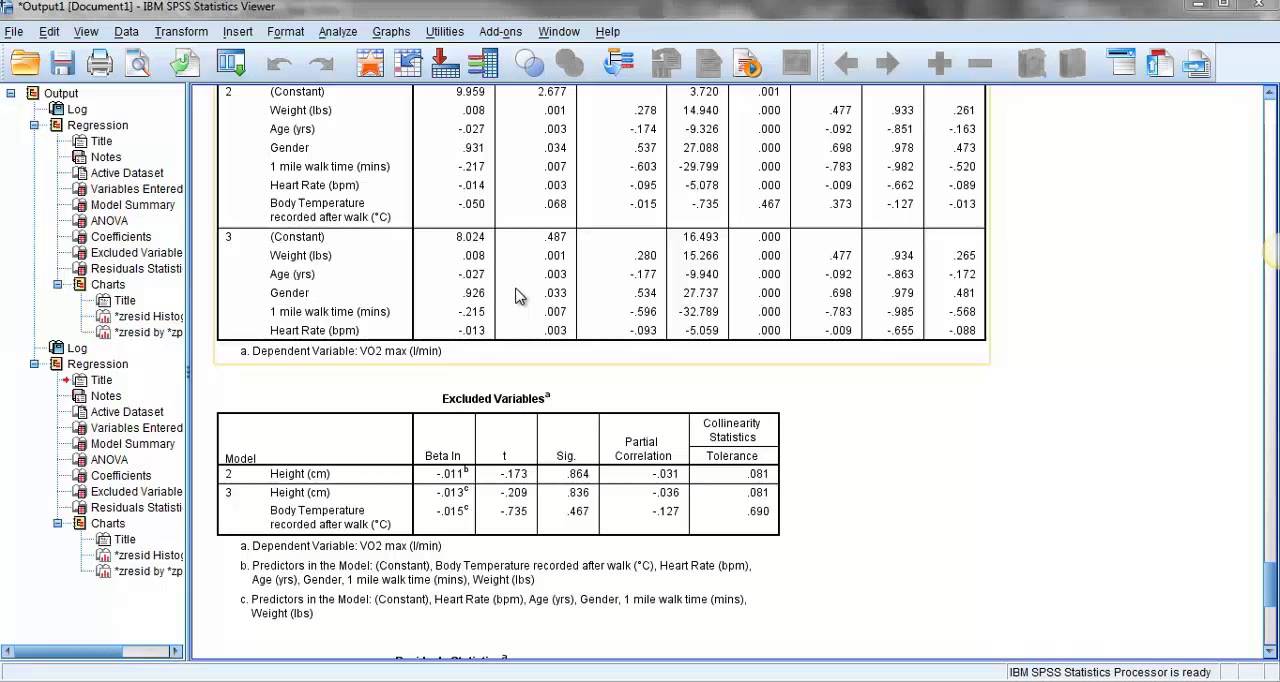
Task: Click the Save document floppy icon
Action: click(63, 64)
